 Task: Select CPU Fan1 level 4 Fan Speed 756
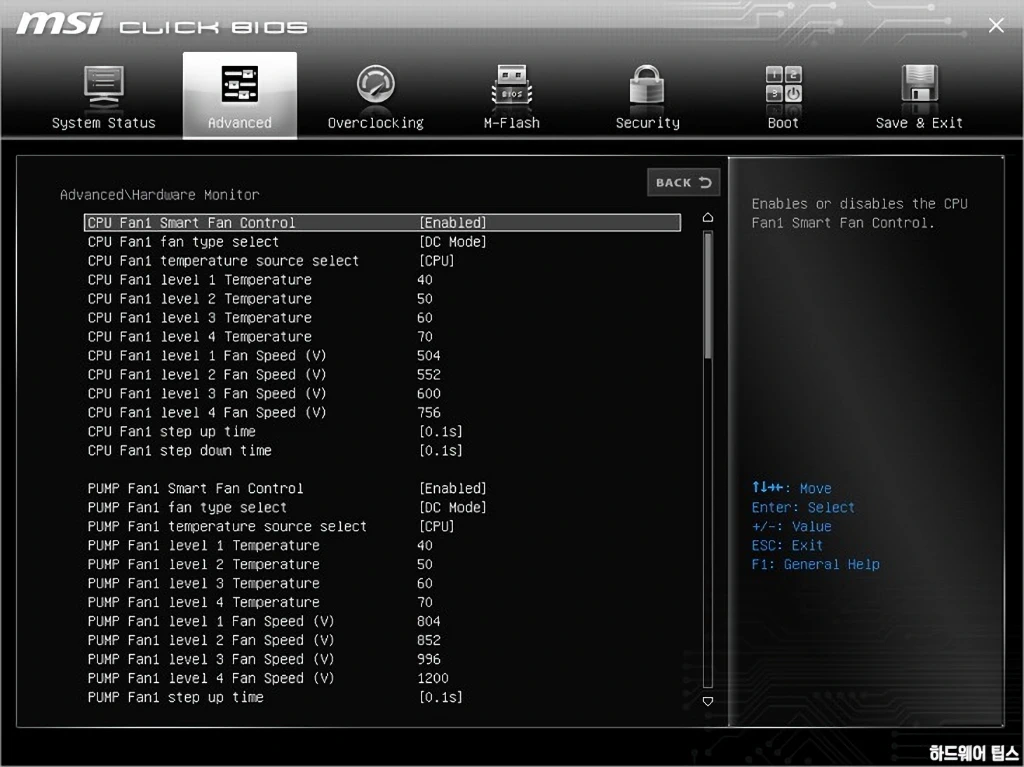428,412
